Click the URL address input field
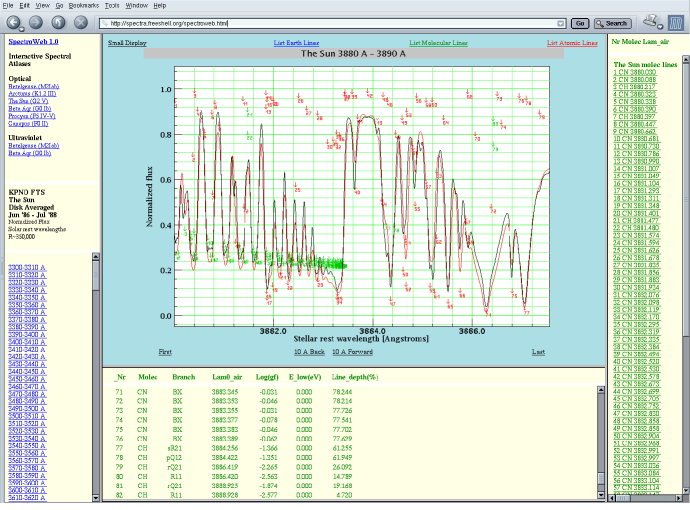 point(330,22)
